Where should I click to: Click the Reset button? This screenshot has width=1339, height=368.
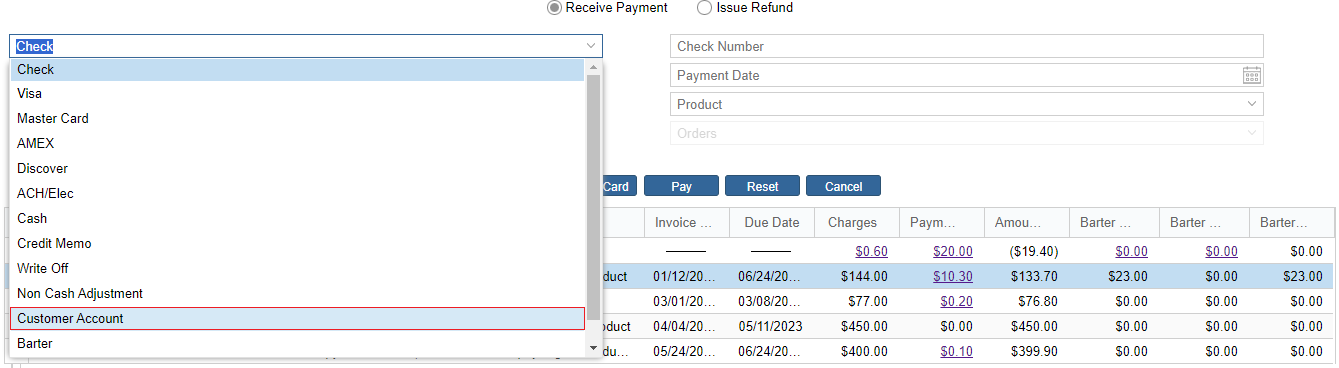pos(762,186)
